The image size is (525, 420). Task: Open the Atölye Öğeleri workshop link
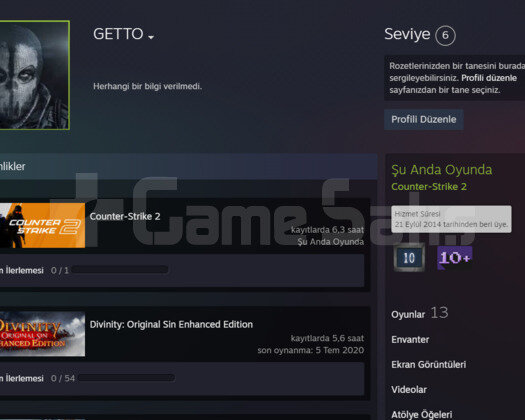[422, 414]
